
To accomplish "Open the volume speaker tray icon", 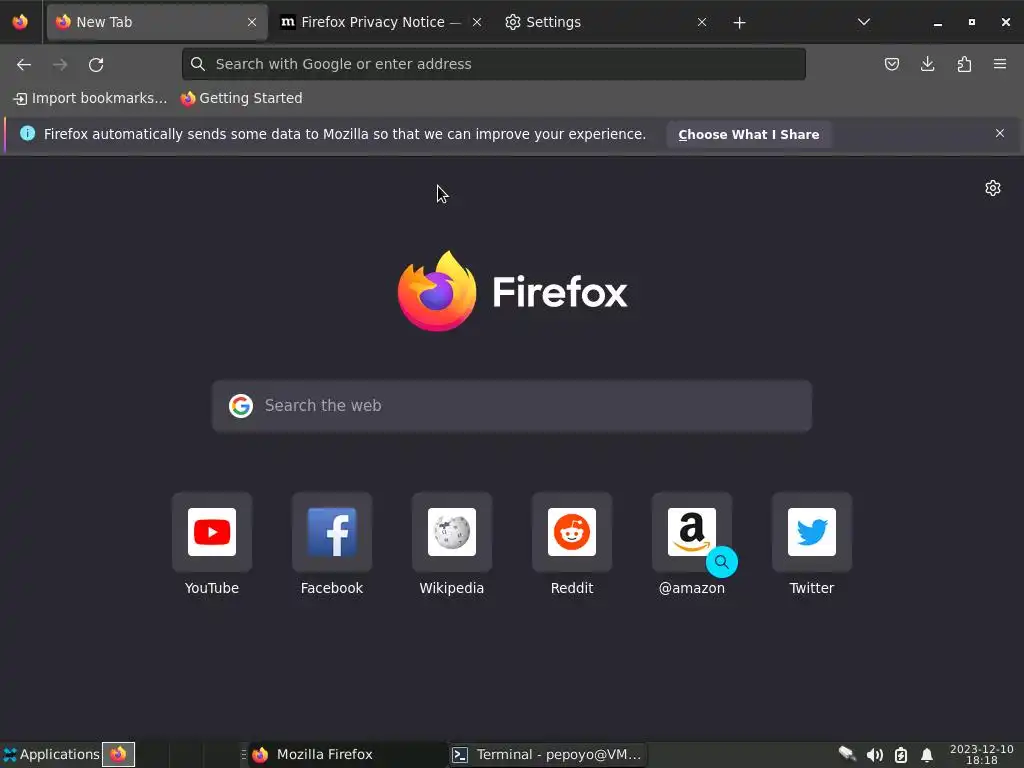I will pos(874,755).
